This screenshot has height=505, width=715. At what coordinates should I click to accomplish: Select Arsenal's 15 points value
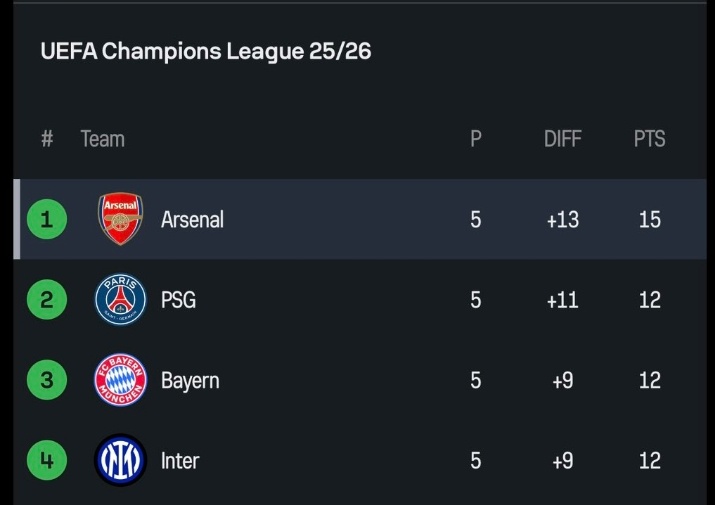(649, 219)
